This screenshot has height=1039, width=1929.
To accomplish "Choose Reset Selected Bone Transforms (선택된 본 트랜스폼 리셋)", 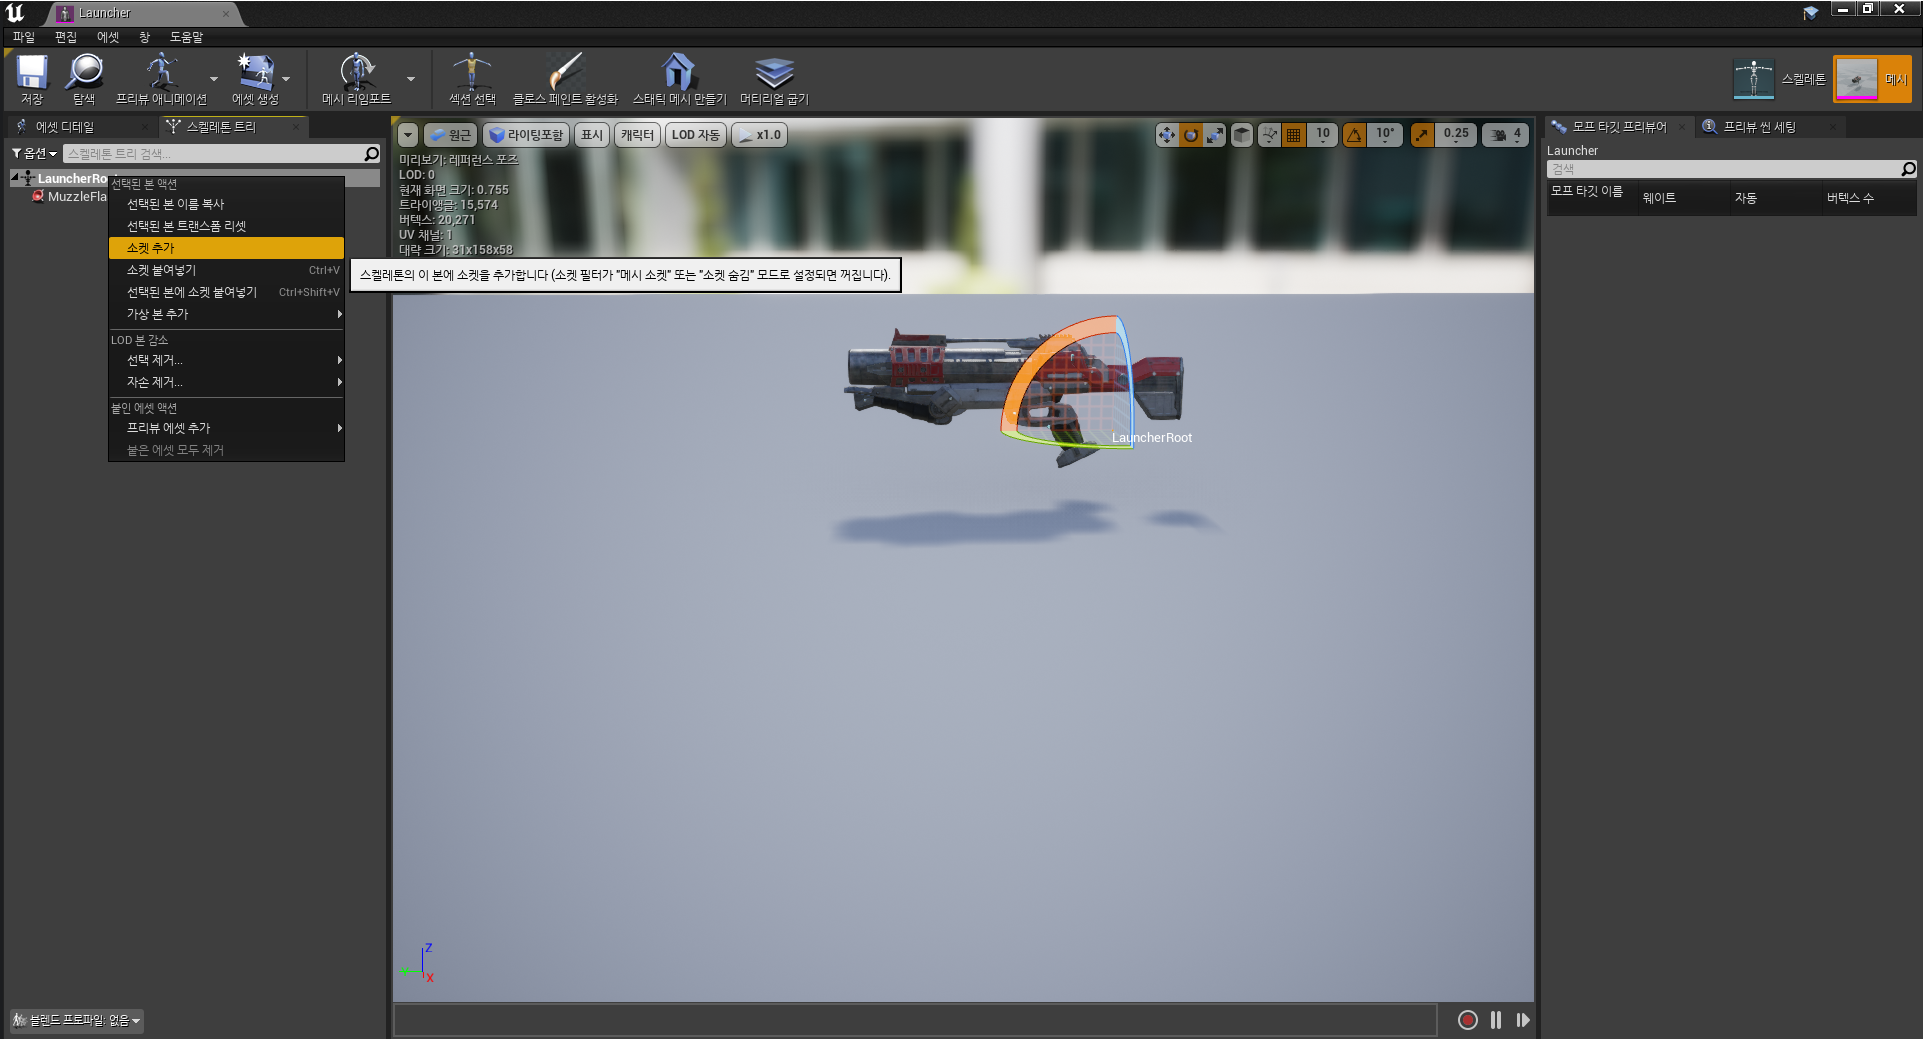I will click(x=226, y=226).
